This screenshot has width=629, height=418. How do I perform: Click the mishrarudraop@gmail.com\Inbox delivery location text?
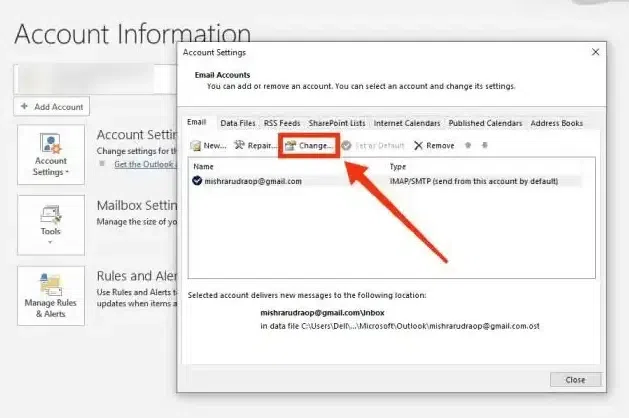click(322, 312)
